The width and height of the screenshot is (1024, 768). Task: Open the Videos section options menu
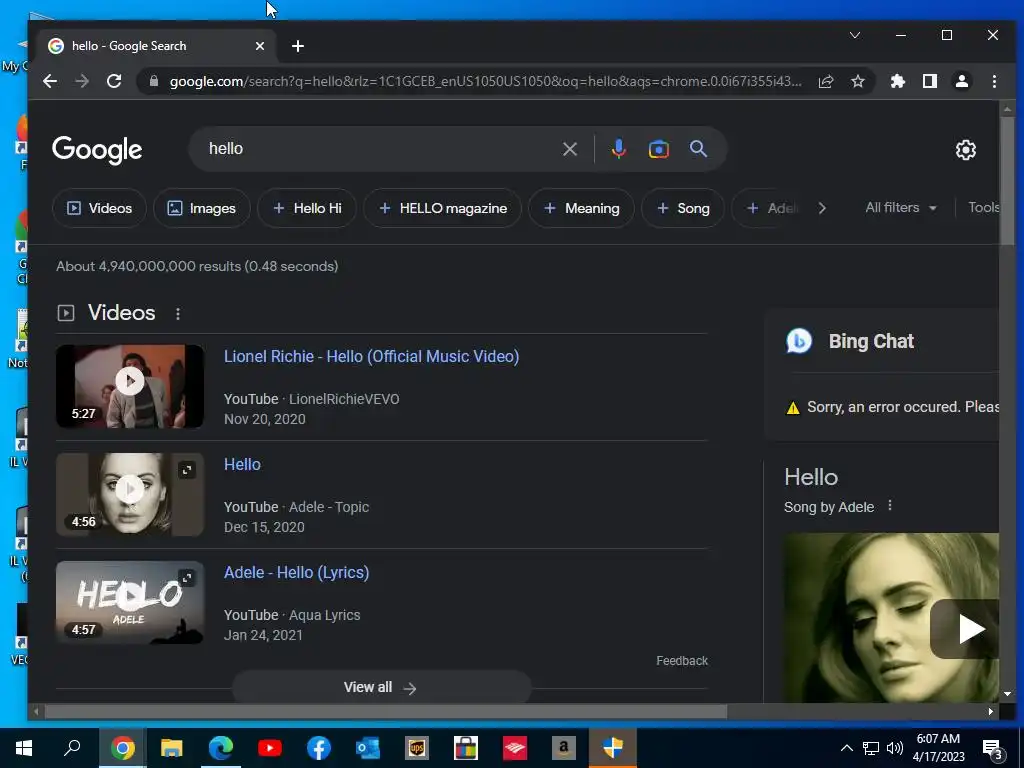pos(178,313)
